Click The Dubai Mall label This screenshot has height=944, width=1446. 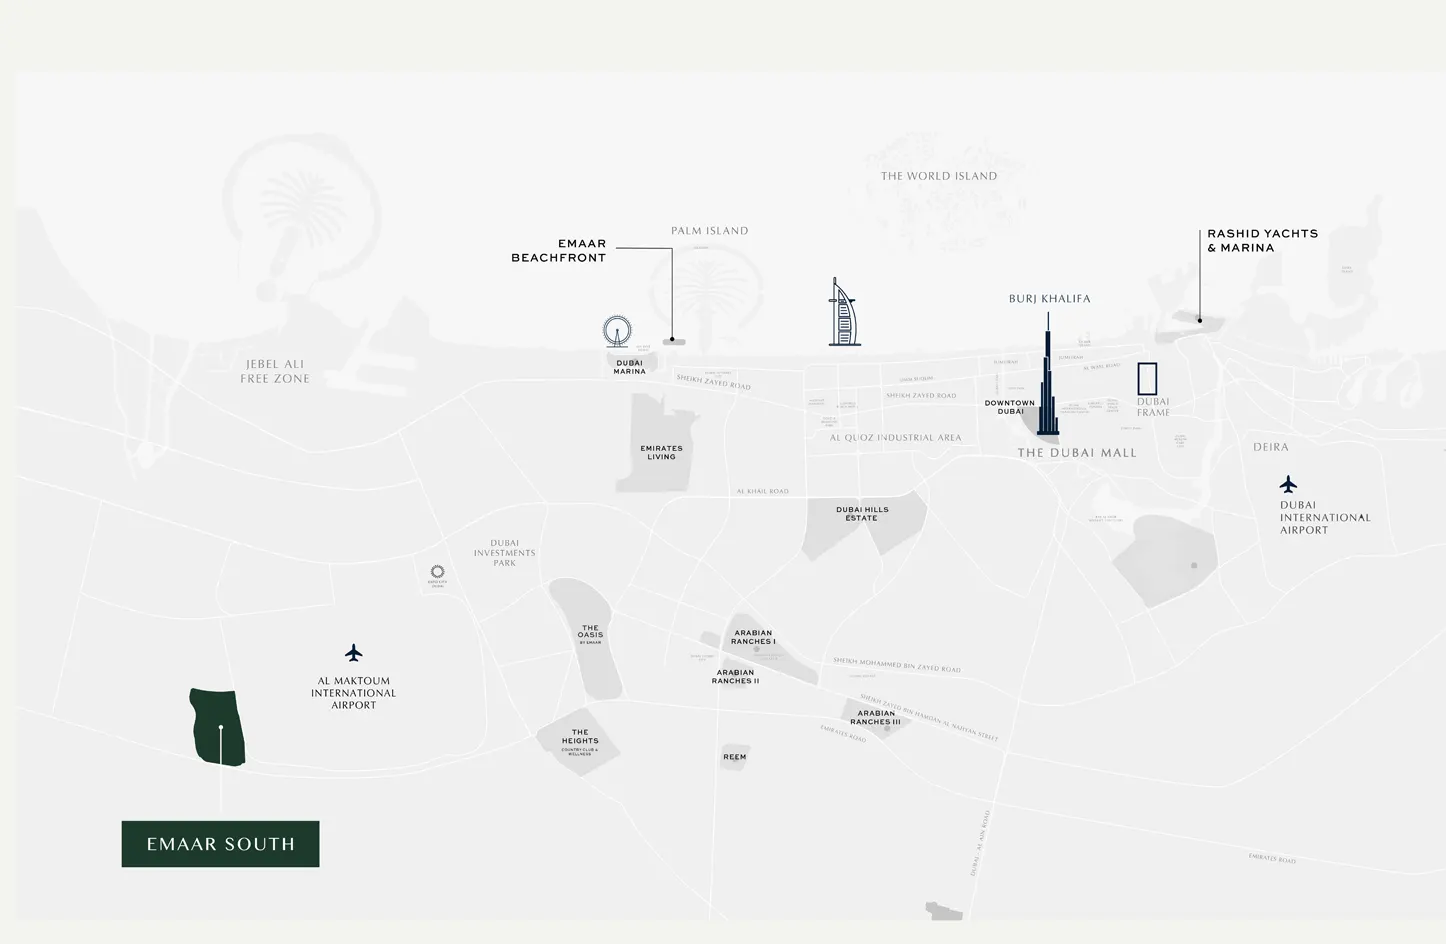click(1076, 453)
